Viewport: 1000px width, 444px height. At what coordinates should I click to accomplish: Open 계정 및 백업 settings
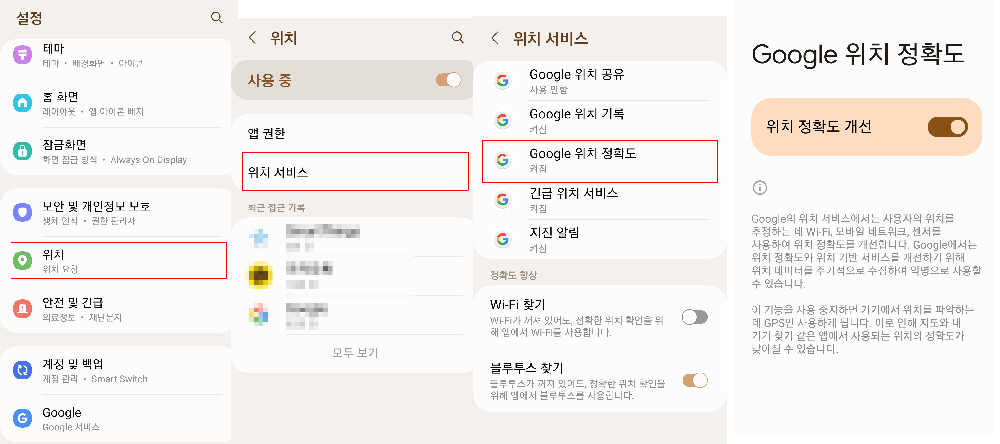[115, 370]
